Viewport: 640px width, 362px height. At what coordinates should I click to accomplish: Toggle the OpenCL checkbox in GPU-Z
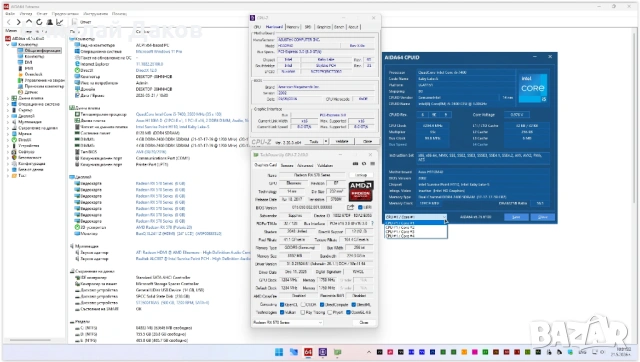(282, 304)
